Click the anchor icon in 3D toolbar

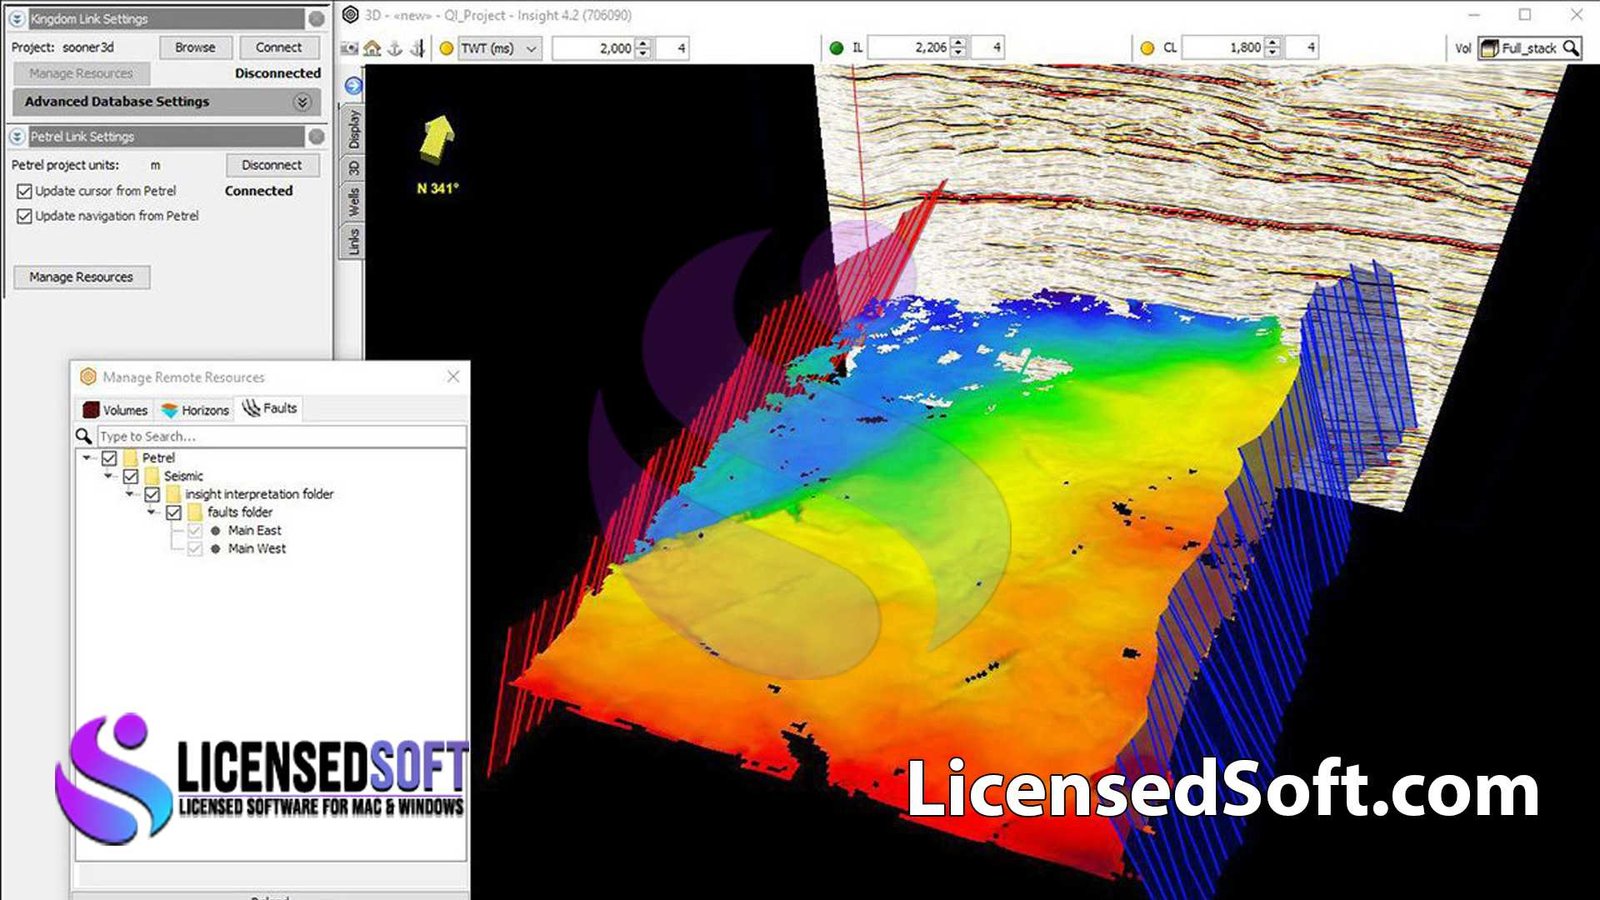pyautogui.click(x=395, y=48)
